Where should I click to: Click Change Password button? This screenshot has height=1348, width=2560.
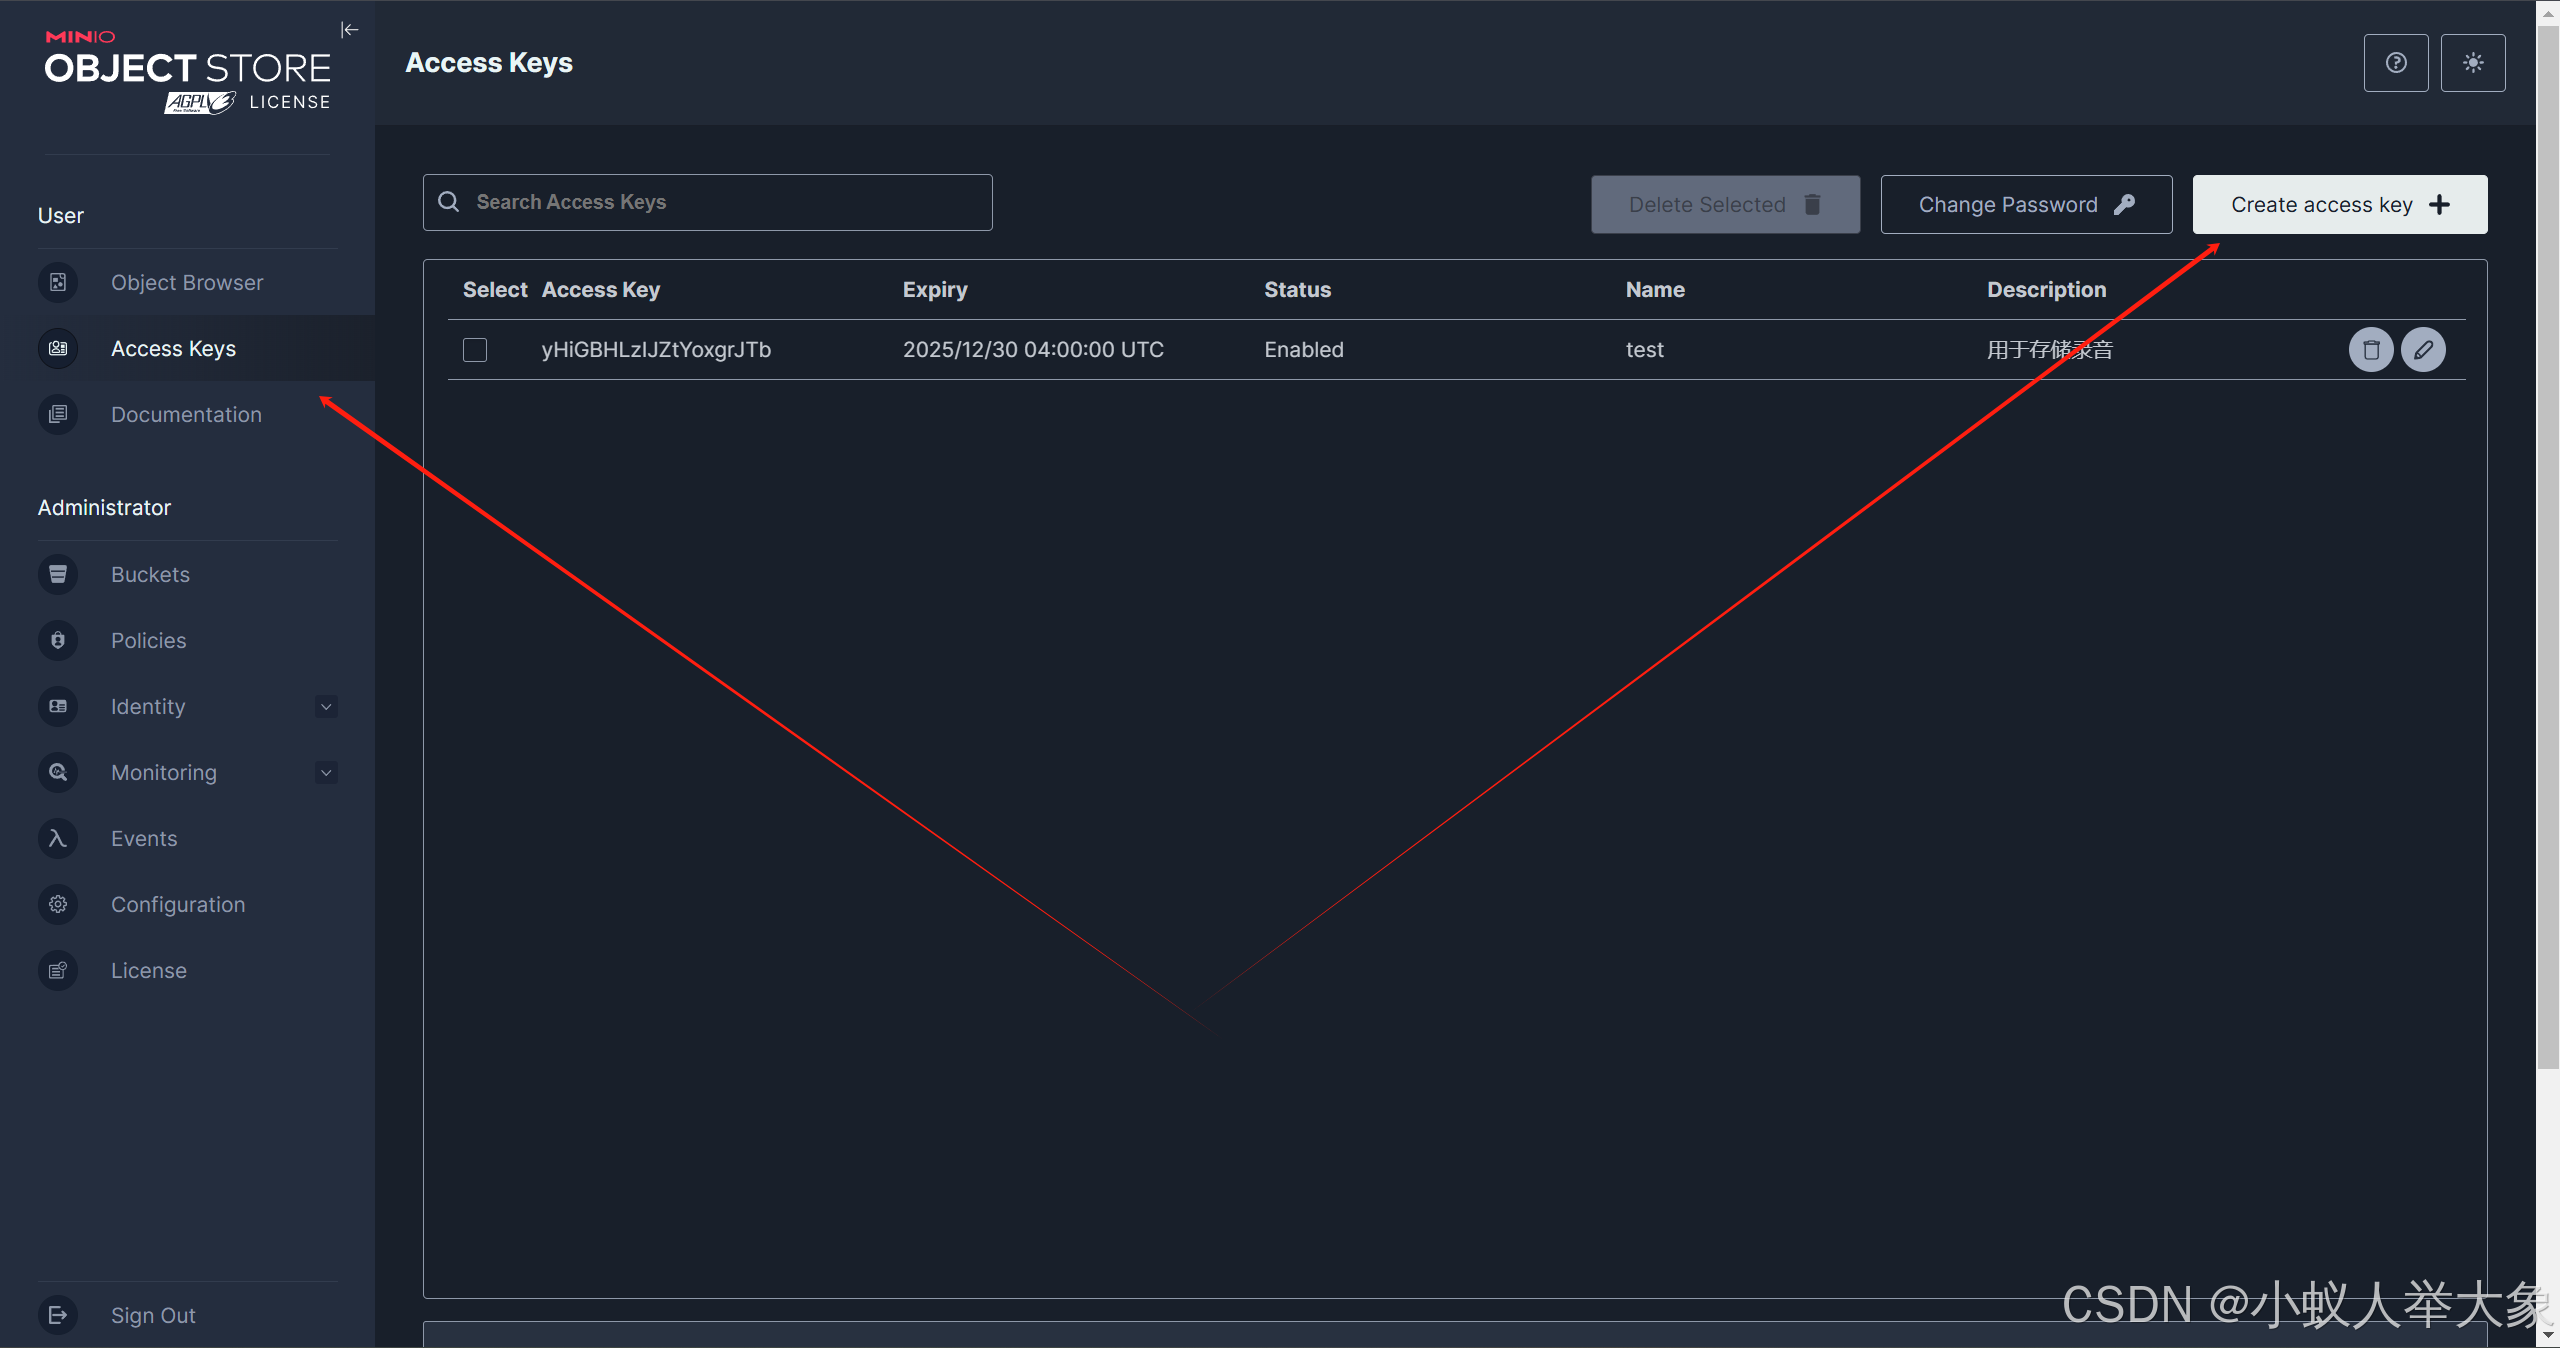pyautogui.click(x=2025, y=205)
